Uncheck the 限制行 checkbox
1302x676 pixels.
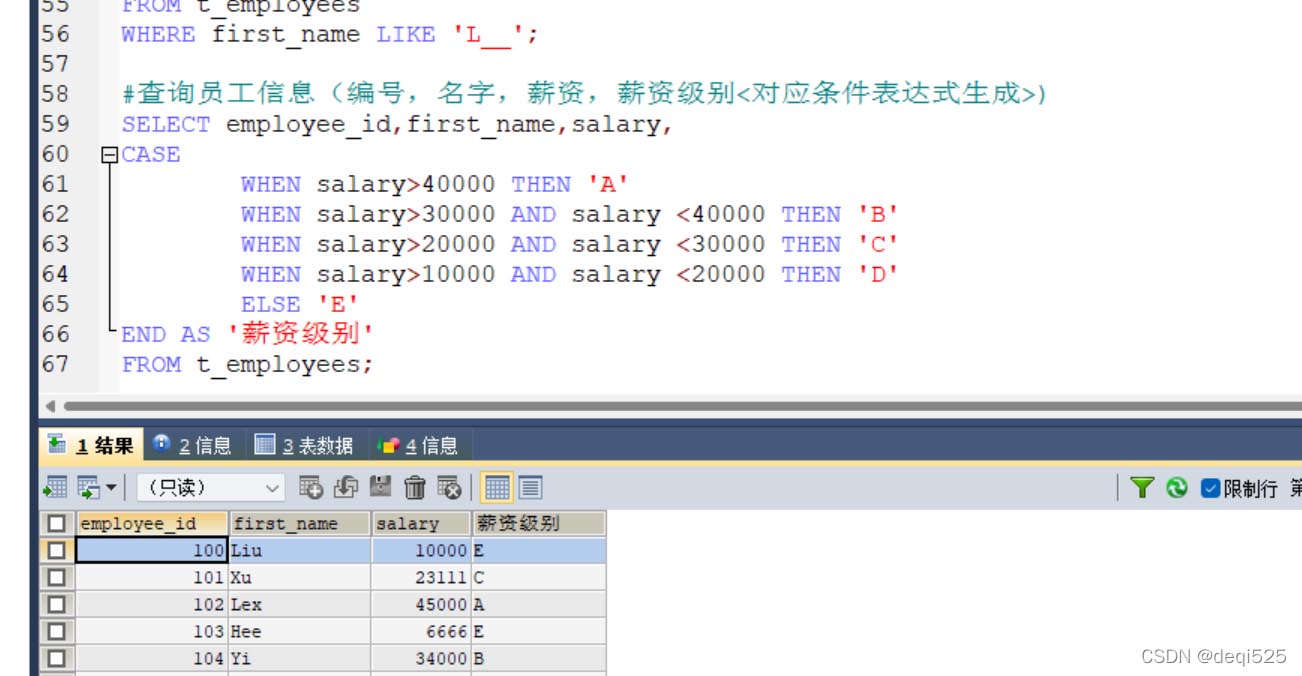1210,488
